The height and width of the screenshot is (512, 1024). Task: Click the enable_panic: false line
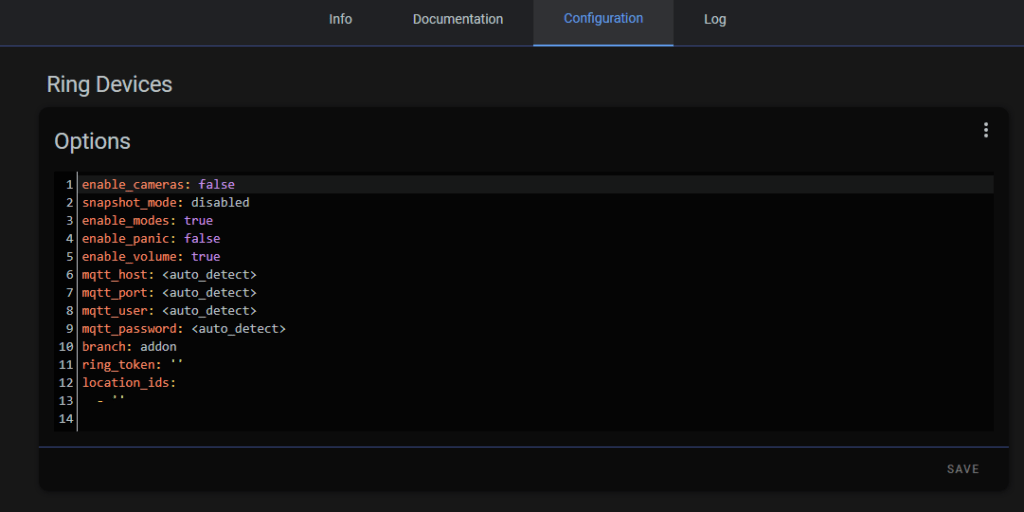point(151,238)
